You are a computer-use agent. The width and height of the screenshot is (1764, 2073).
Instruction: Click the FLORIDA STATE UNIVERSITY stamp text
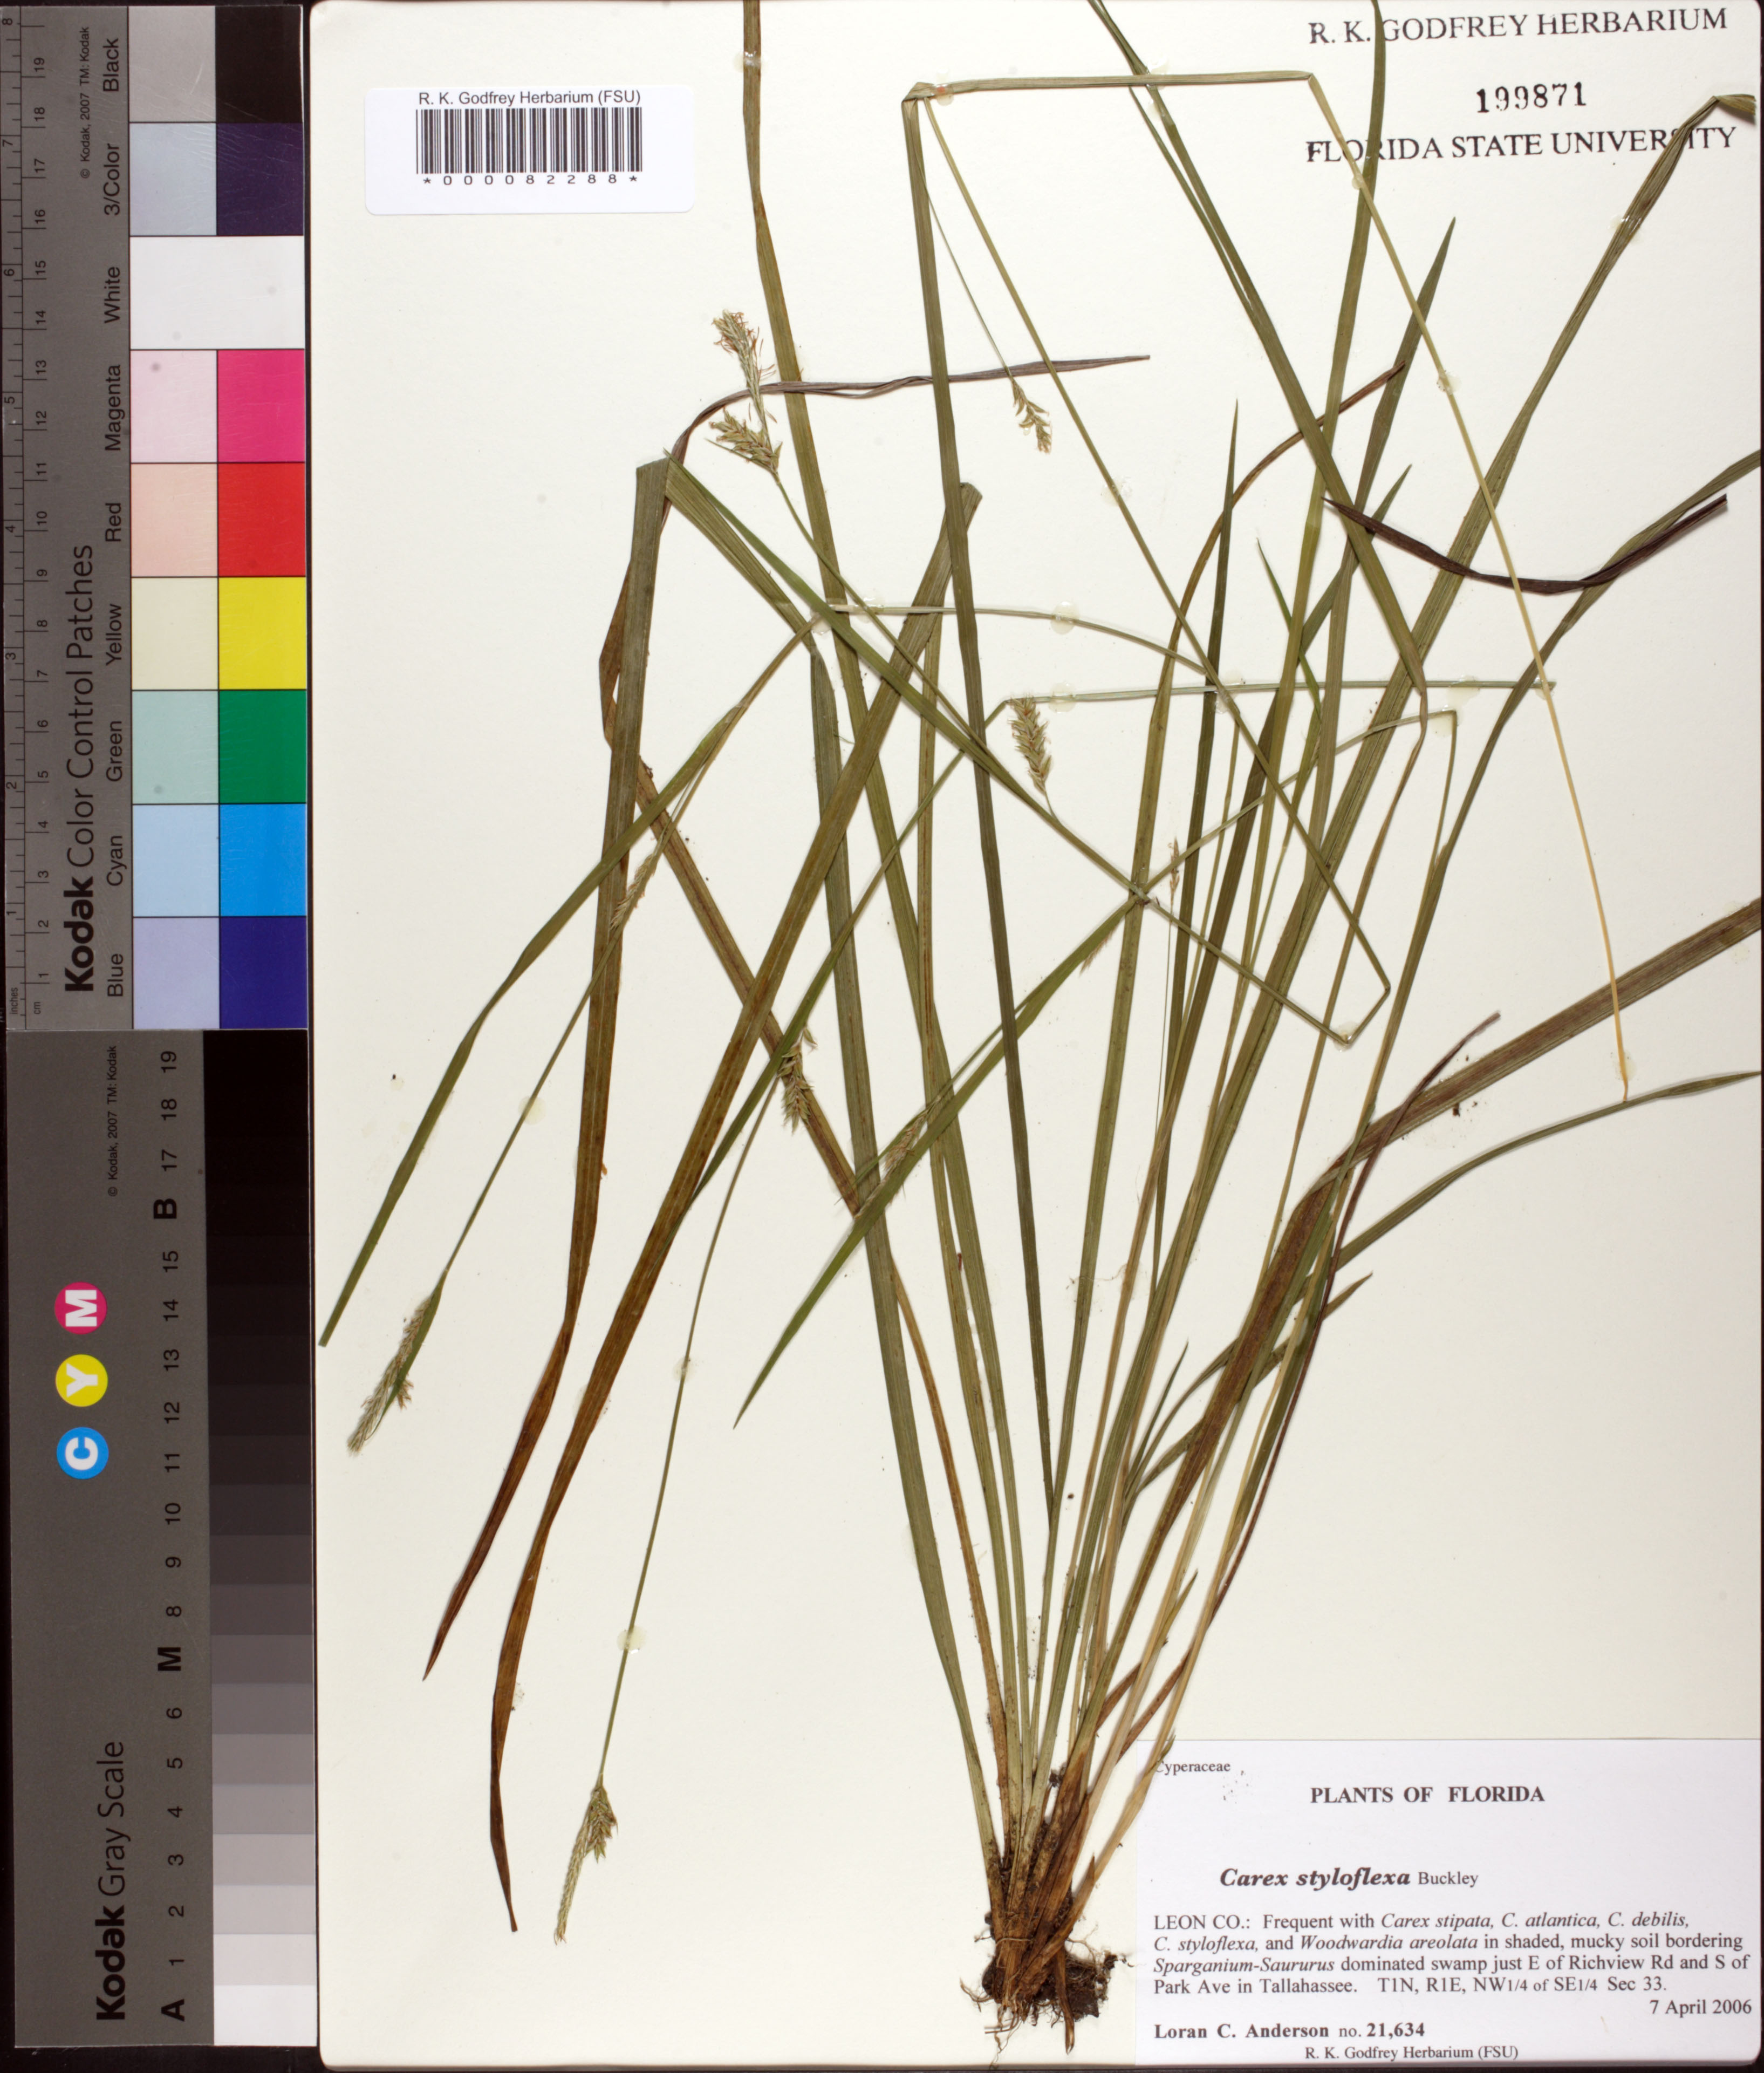pyautogui.click(x=1520, y=145)
